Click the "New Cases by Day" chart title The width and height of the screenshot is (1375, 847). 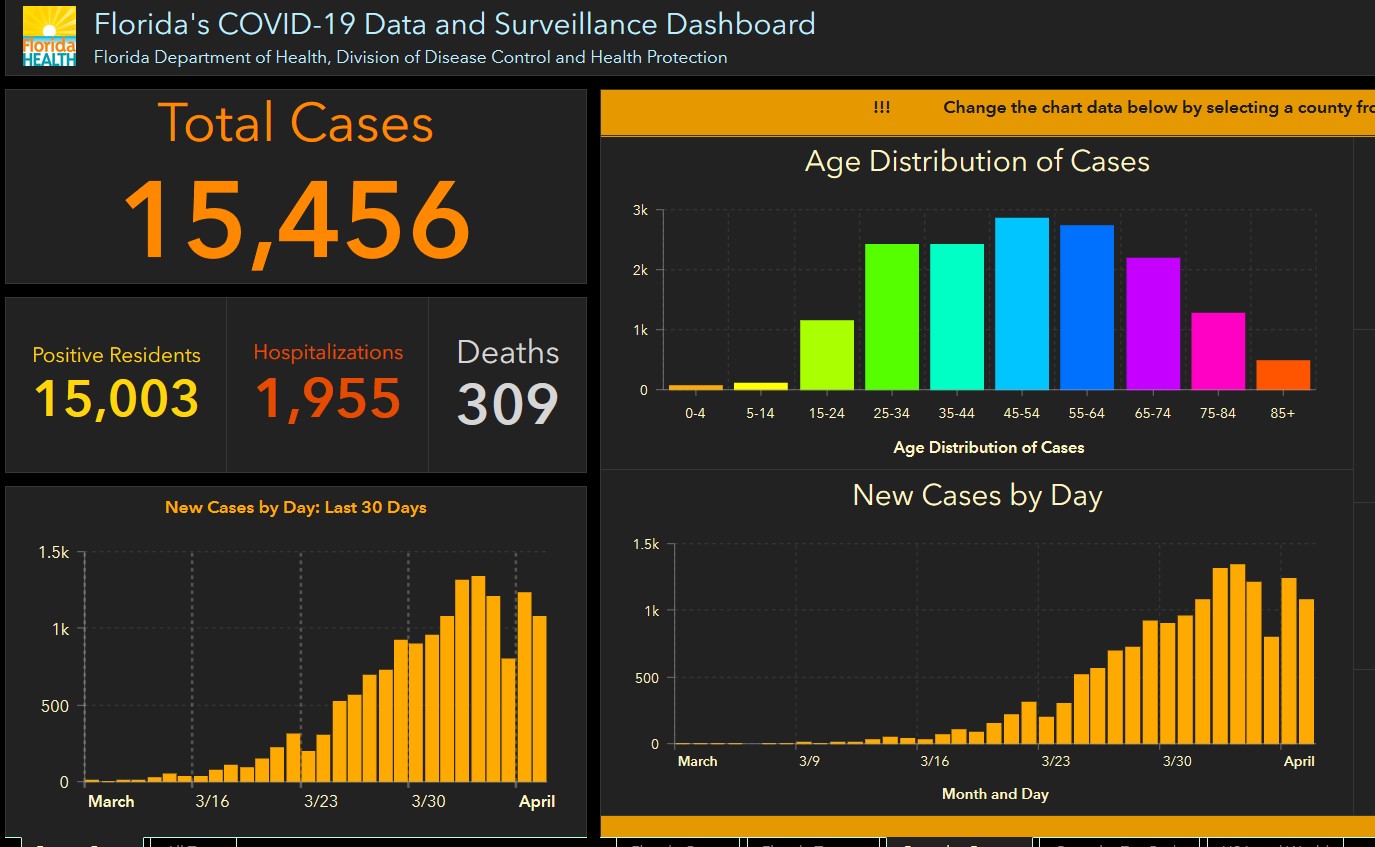tap(977, 496)
